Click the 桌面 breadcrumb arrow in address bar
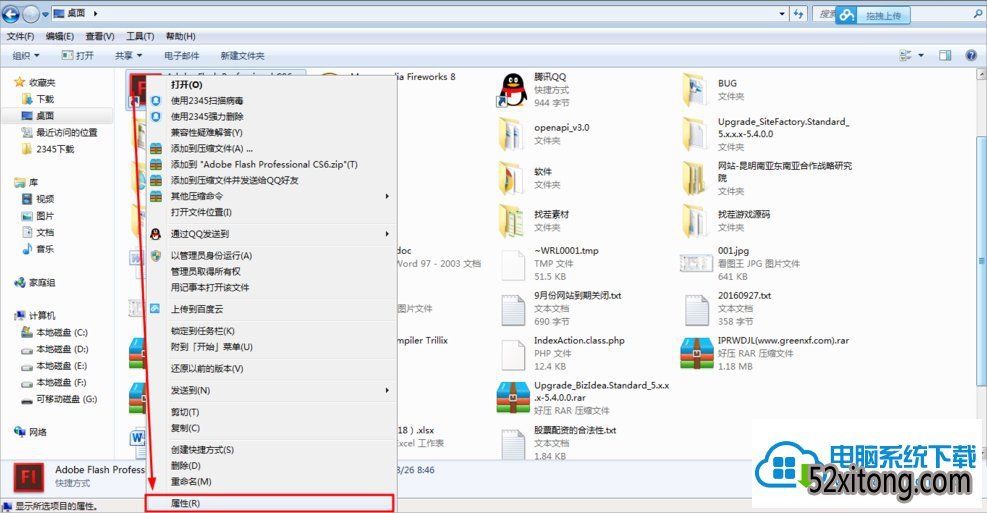Image resolution: width=987 pixels, height=513 pixels. coord(96,13)
